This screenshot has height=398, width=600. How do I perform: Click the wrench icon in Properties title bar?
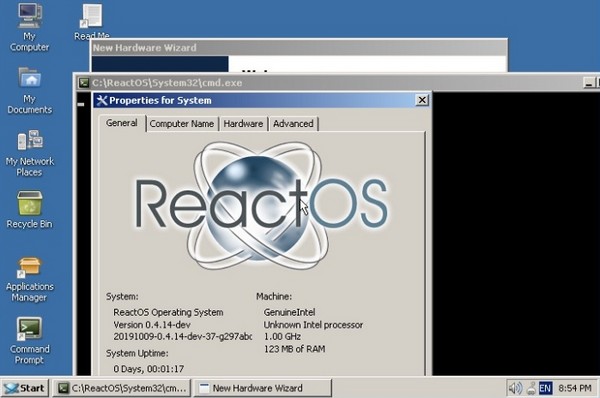click(x=102, y=100)
